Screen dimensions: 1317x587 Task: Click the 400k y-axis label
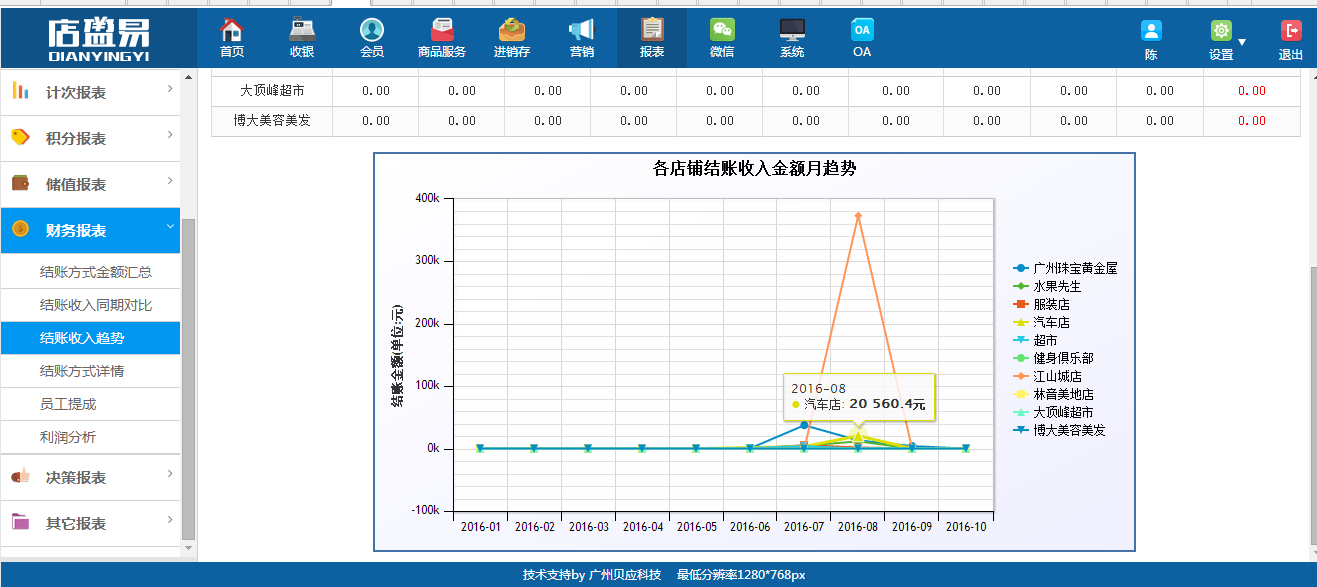[x=427, y=198]
